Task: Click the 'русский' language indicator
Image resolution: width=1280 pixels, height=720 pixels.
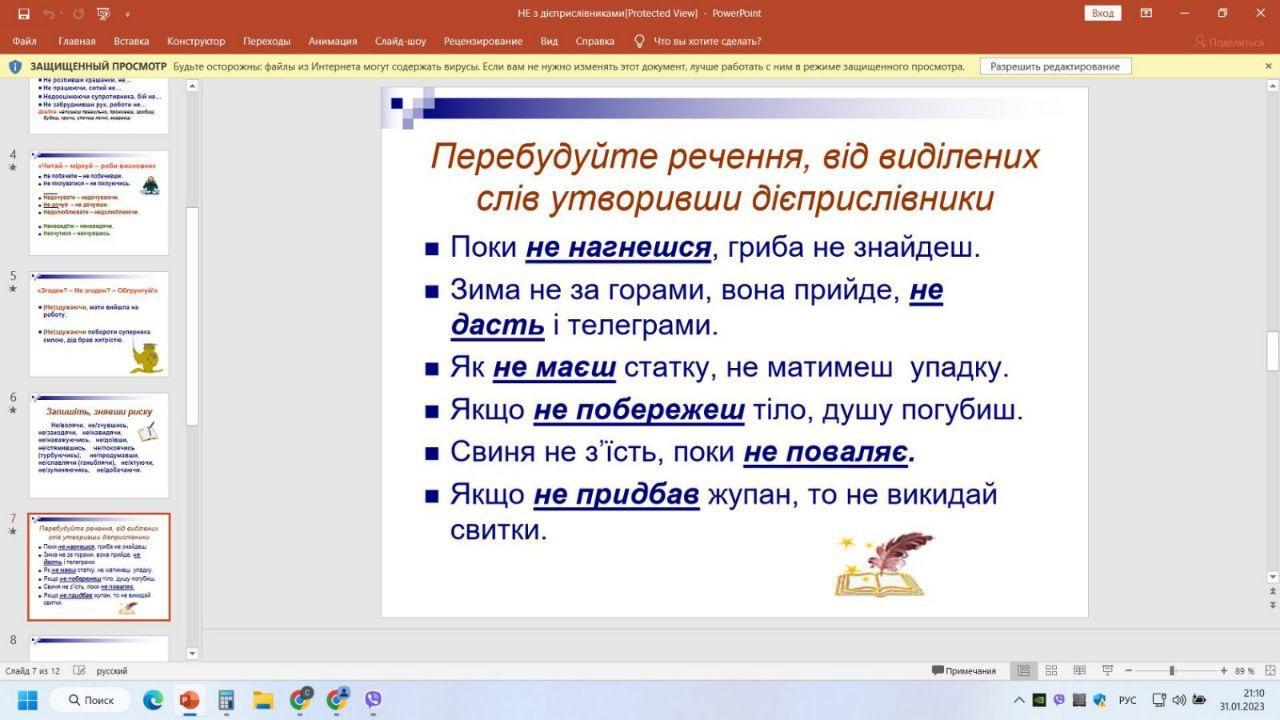Action: coord(111,671)
